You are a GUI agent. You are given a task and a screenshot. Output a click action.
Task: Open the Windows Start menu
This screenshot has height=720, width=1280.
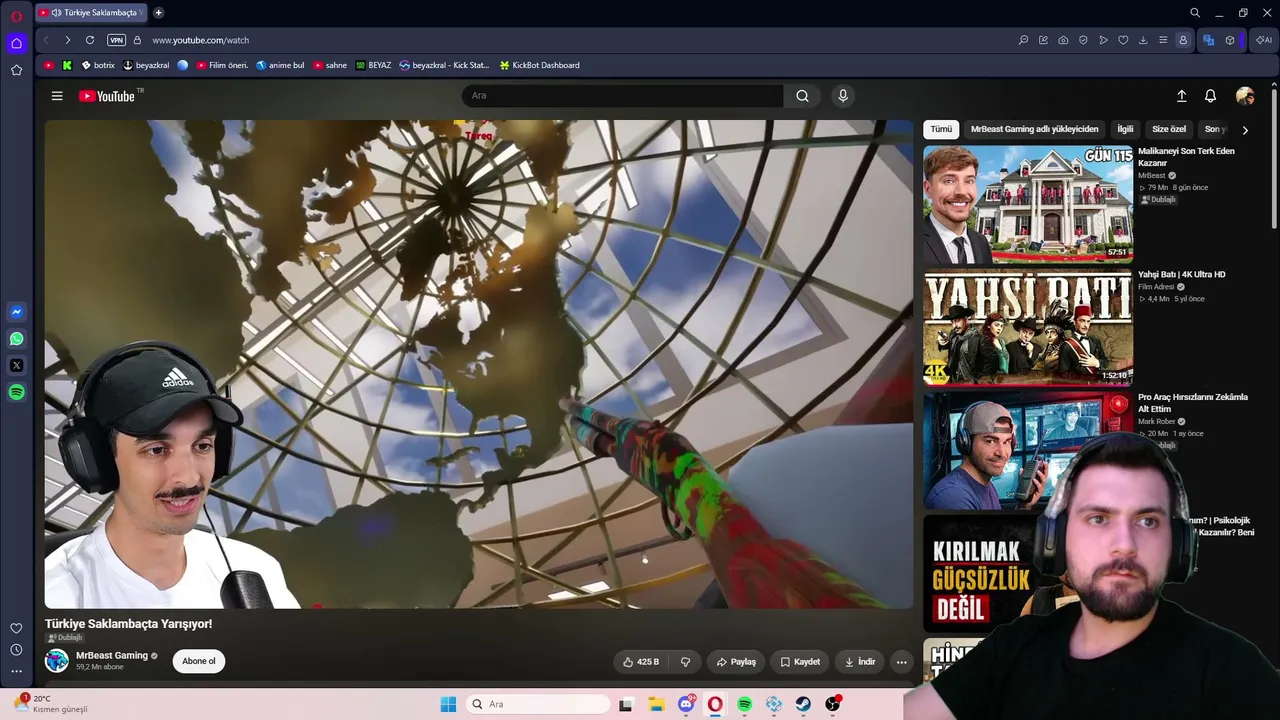448,704
